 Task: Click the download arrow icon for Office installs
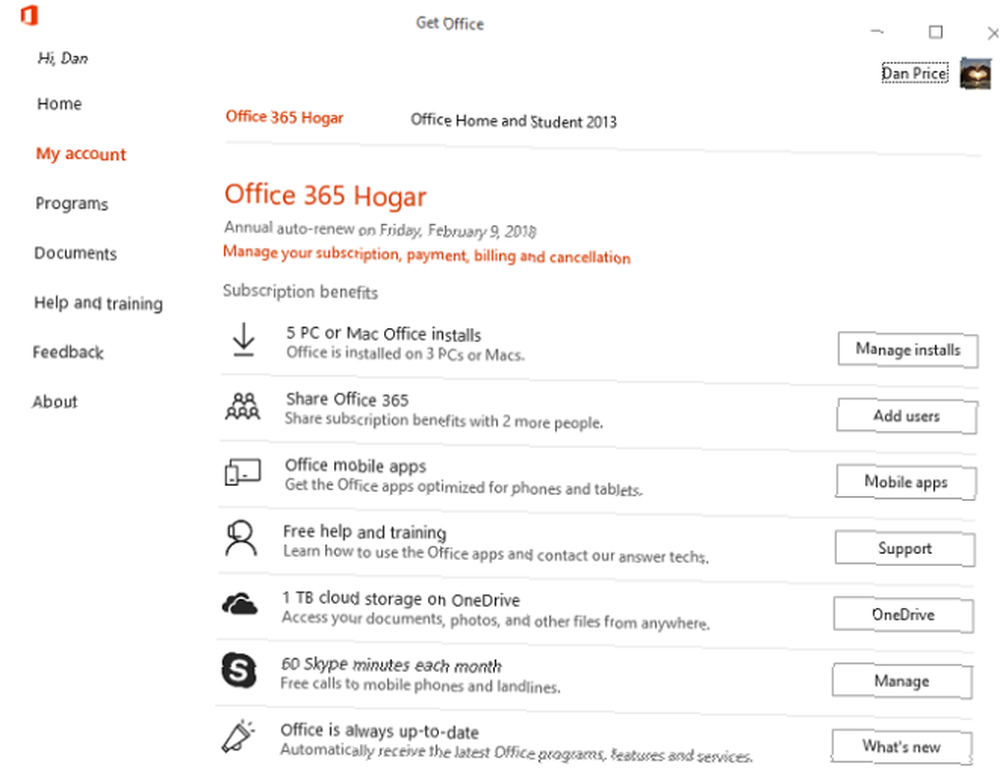coord(243,339)
